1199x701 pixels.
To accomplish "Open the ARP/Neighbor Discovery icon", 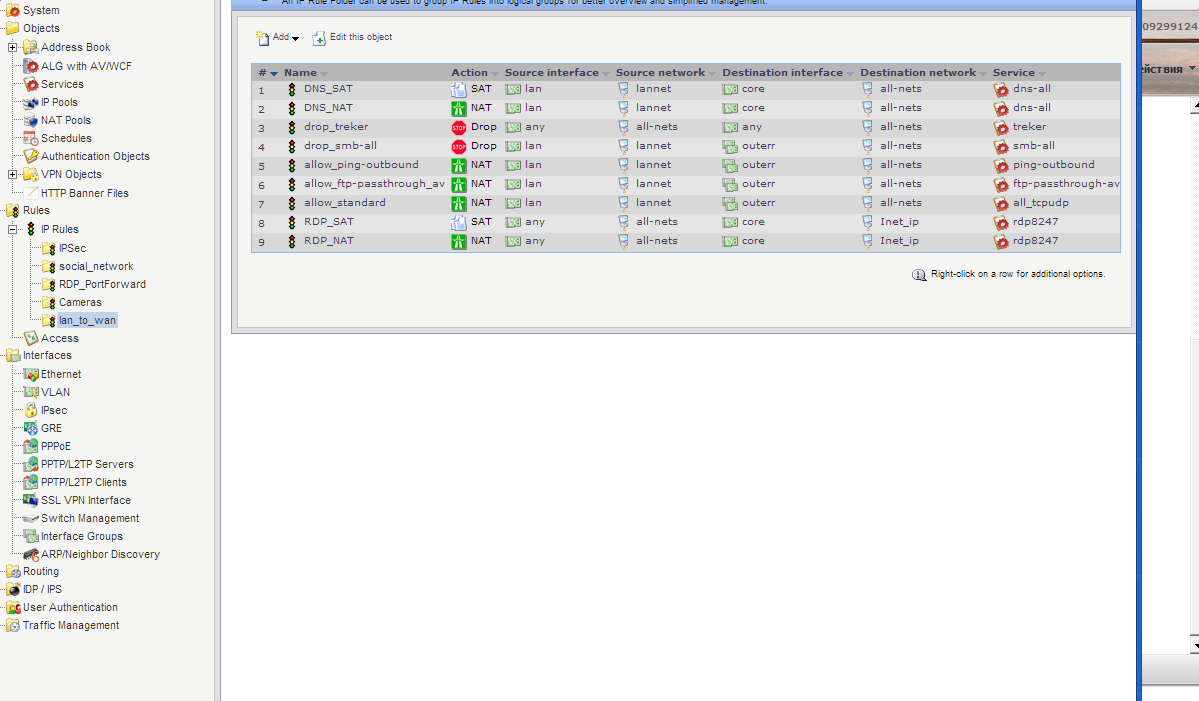I will 31,554.
